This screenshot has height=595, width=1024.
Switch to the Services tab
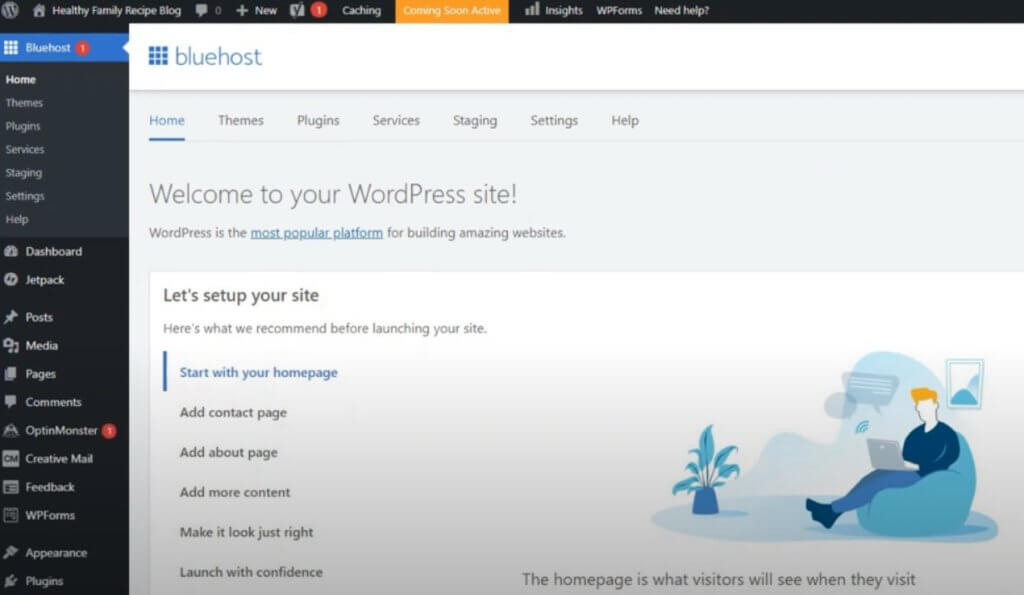[396, 120]
